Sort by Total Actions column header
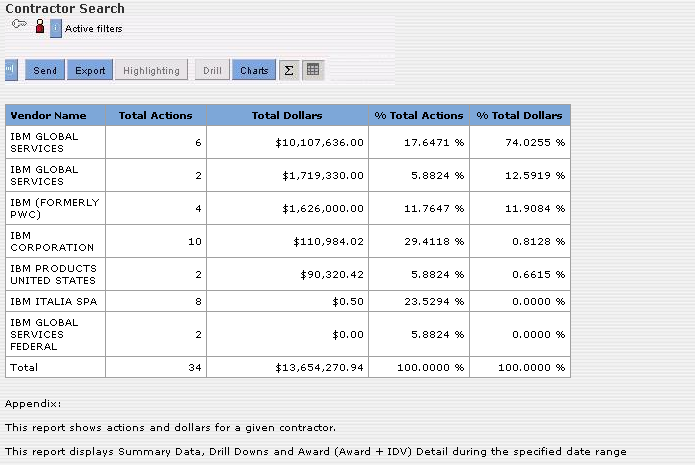The height and width of the screenshot is (465, 695). coord(156,115)
